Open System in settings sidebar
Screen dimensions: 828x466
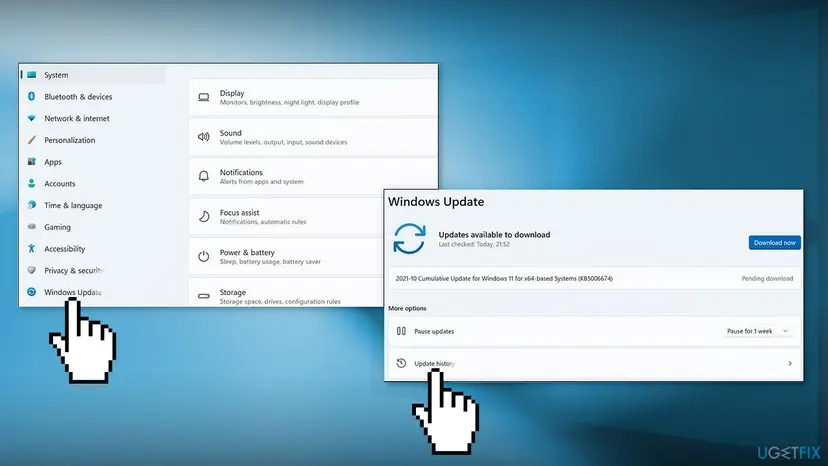pyautogui.click(x=93, y=75)
